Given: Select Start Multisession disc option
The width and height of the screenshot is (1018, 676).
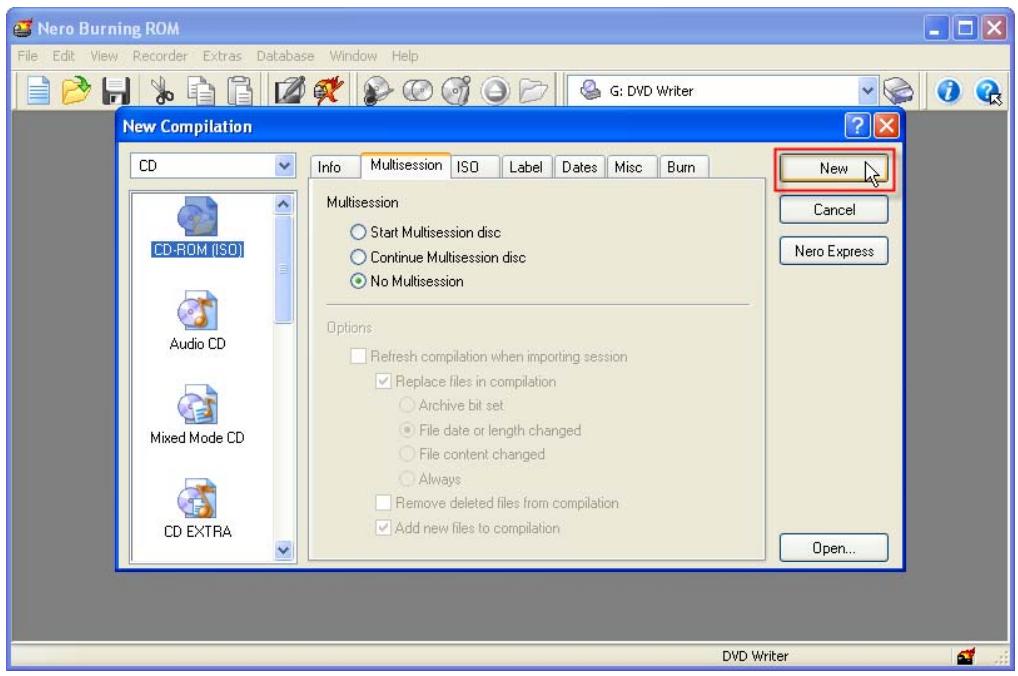Looking at the screenshot, I should click(425, 232).
